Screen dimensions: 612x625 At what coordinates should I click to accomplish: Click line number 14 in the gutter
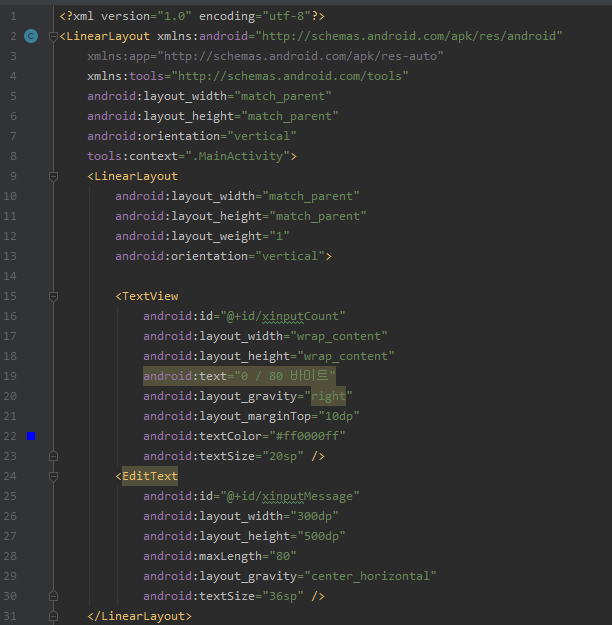pyautogui.click(x=10, y=276)
